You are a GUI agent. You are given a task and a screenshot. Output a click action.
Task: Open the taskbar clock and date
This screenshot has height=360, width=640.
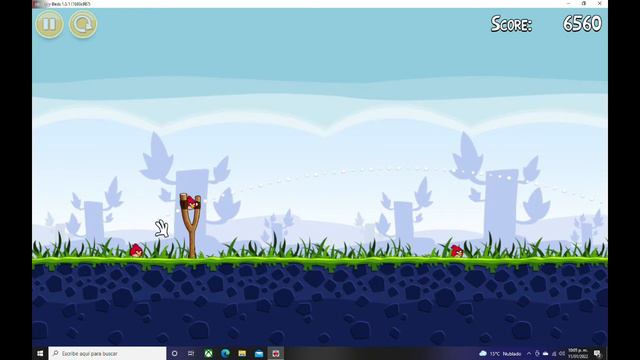578,353
